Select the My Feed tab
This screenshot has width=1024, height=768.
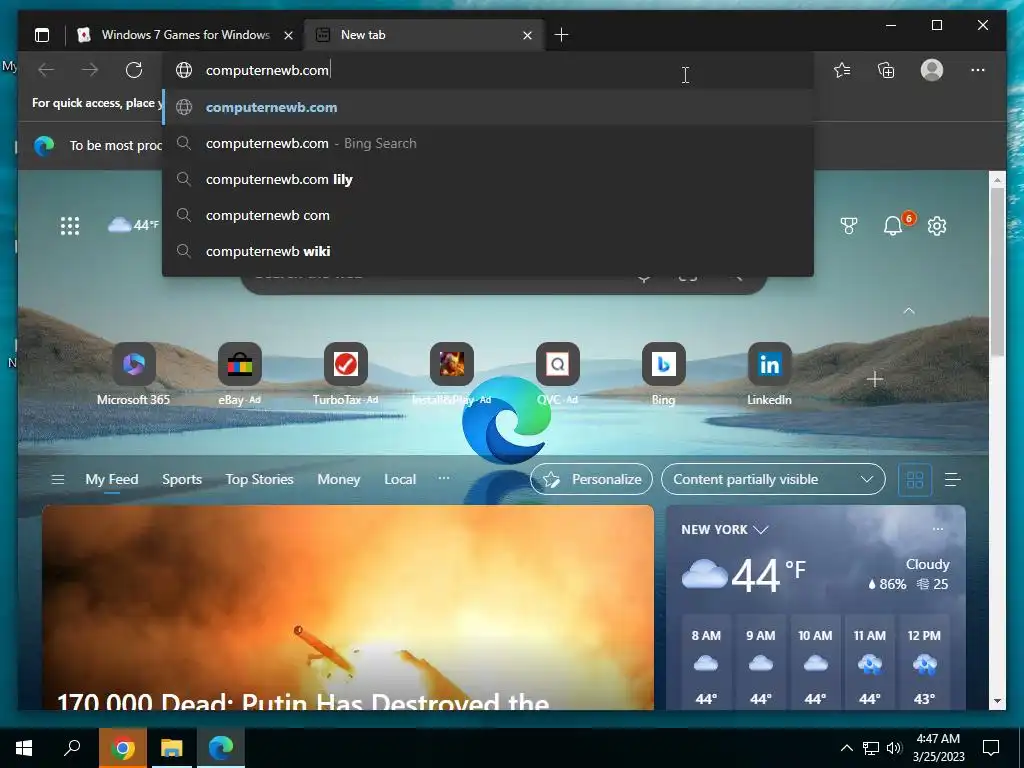pos(112,479)
